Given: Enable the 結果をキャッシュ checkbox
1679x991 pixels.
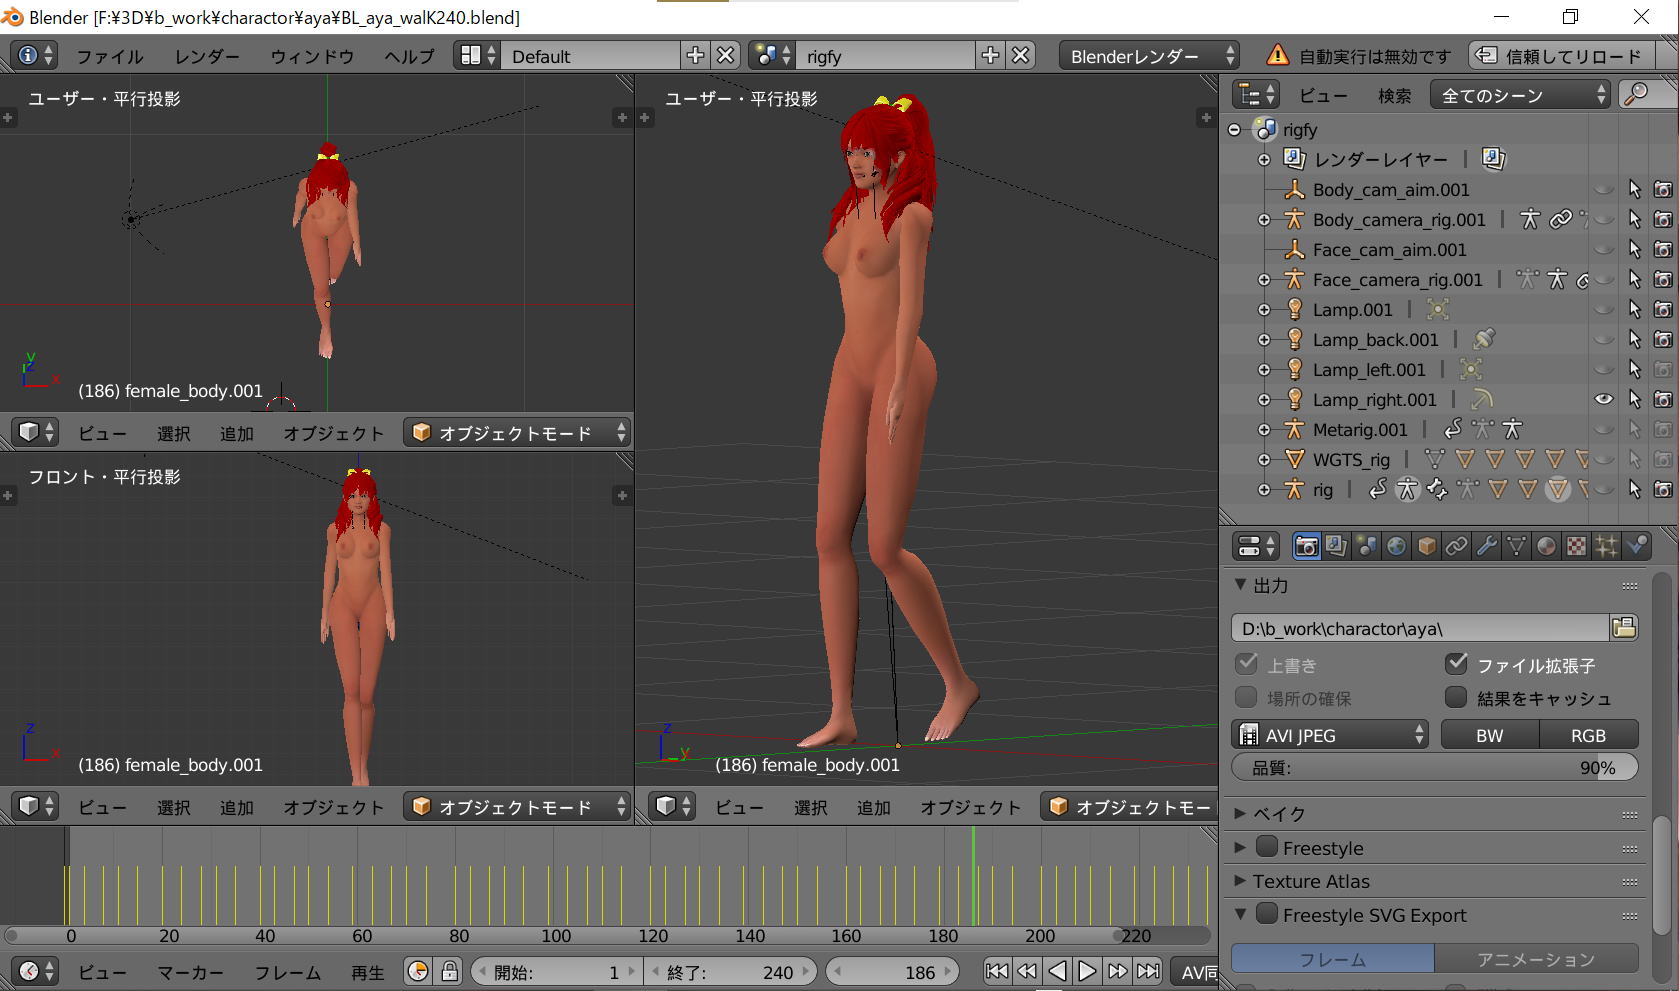Looking at the screenshot, I should coord(1456,697).
